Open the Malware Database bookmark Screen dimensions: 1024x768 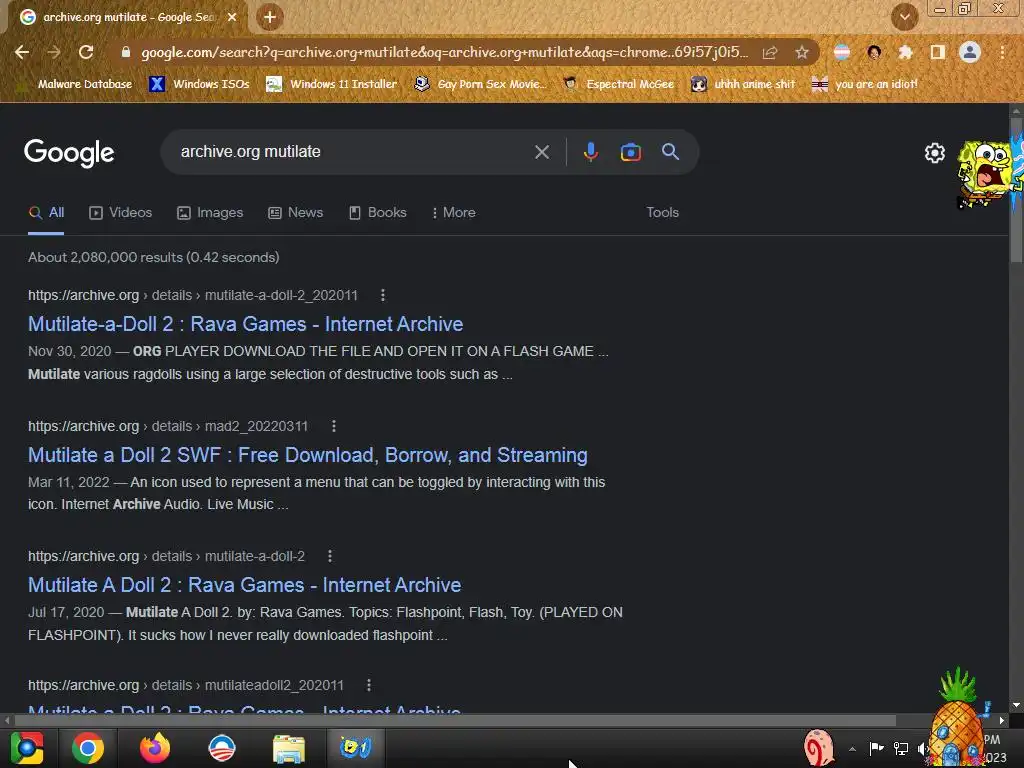pyautogui.click(x=76, y=84)
